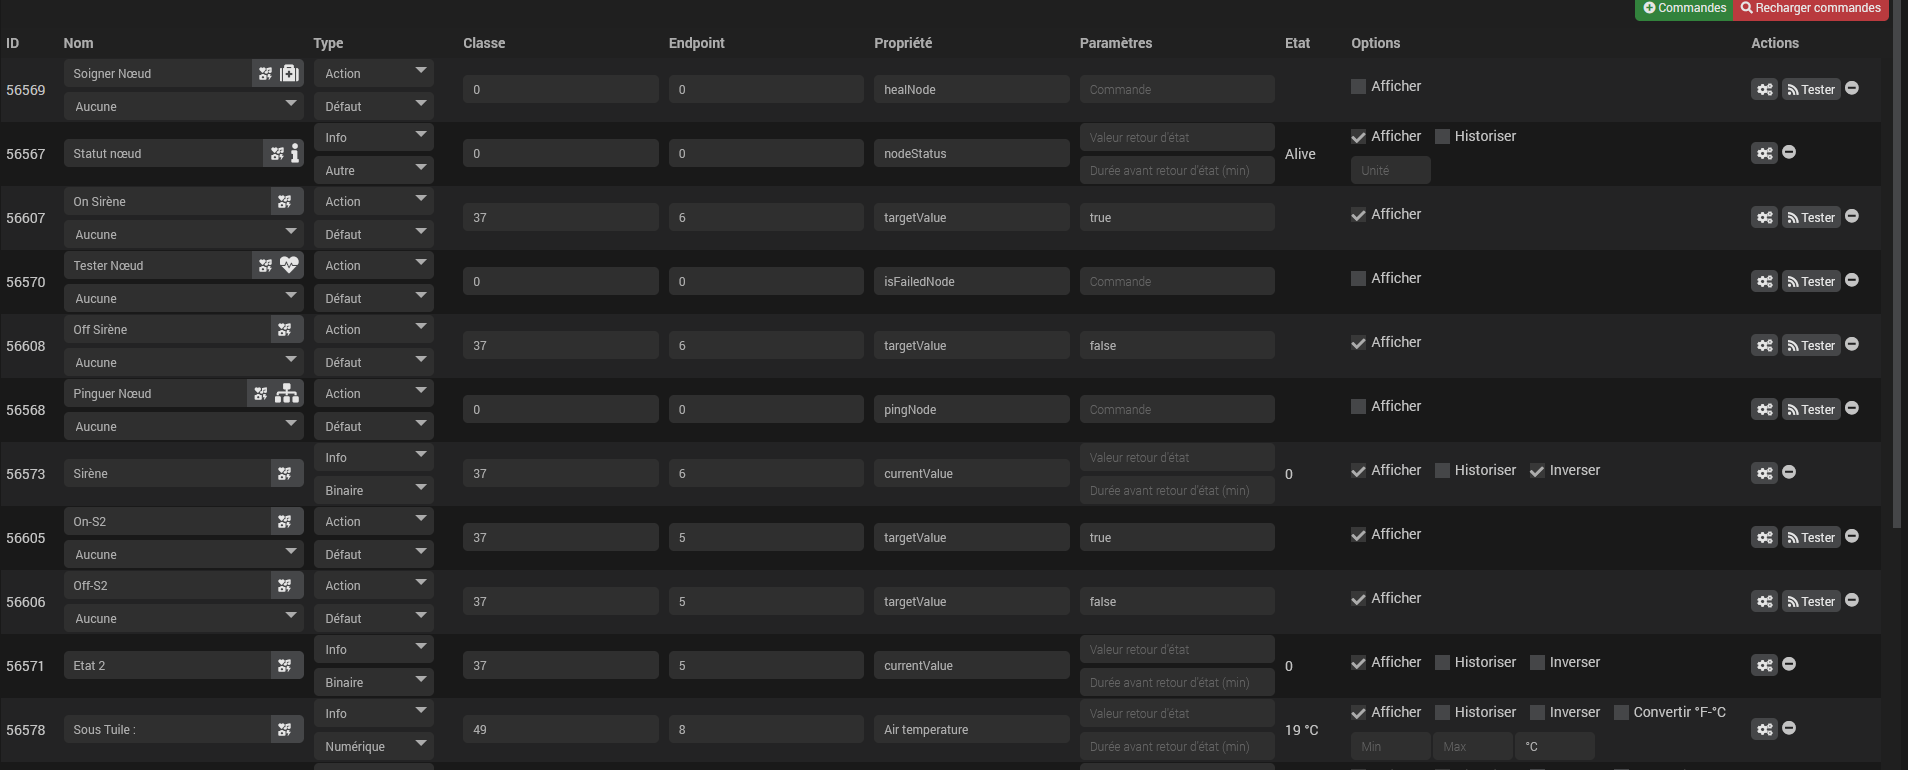Enable Convertir °F-°C for Sous Tuile
1908x770 pixels.
pos(1621,712)
